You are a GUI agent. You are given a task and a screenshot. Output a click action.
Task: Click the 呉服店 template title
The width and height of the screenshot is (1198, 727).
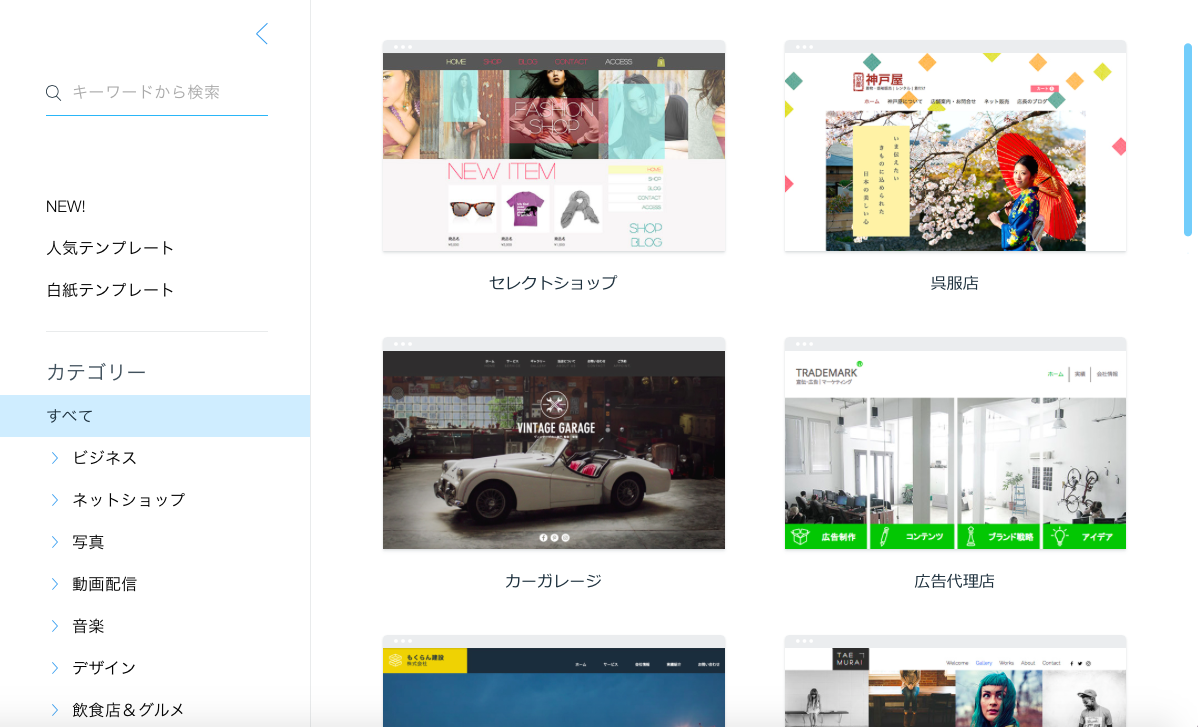click(955, 283)
